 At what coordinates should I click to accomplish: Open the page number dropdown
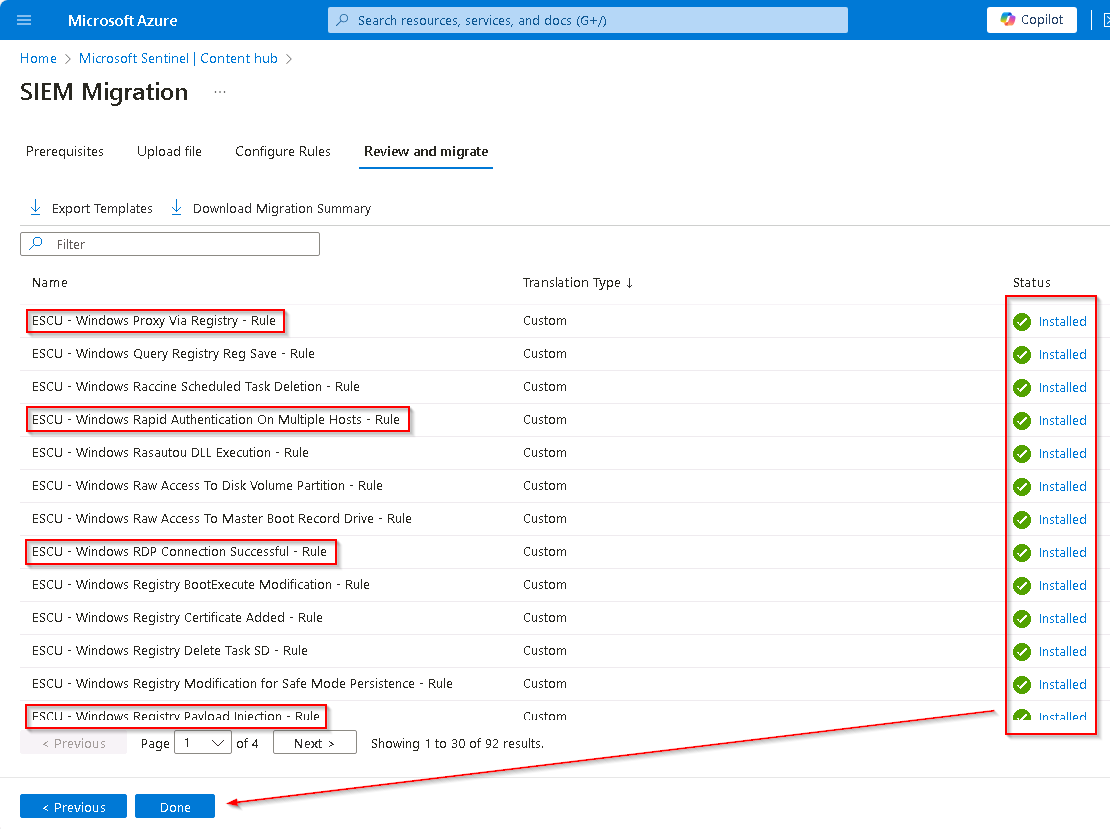[202, 743]
